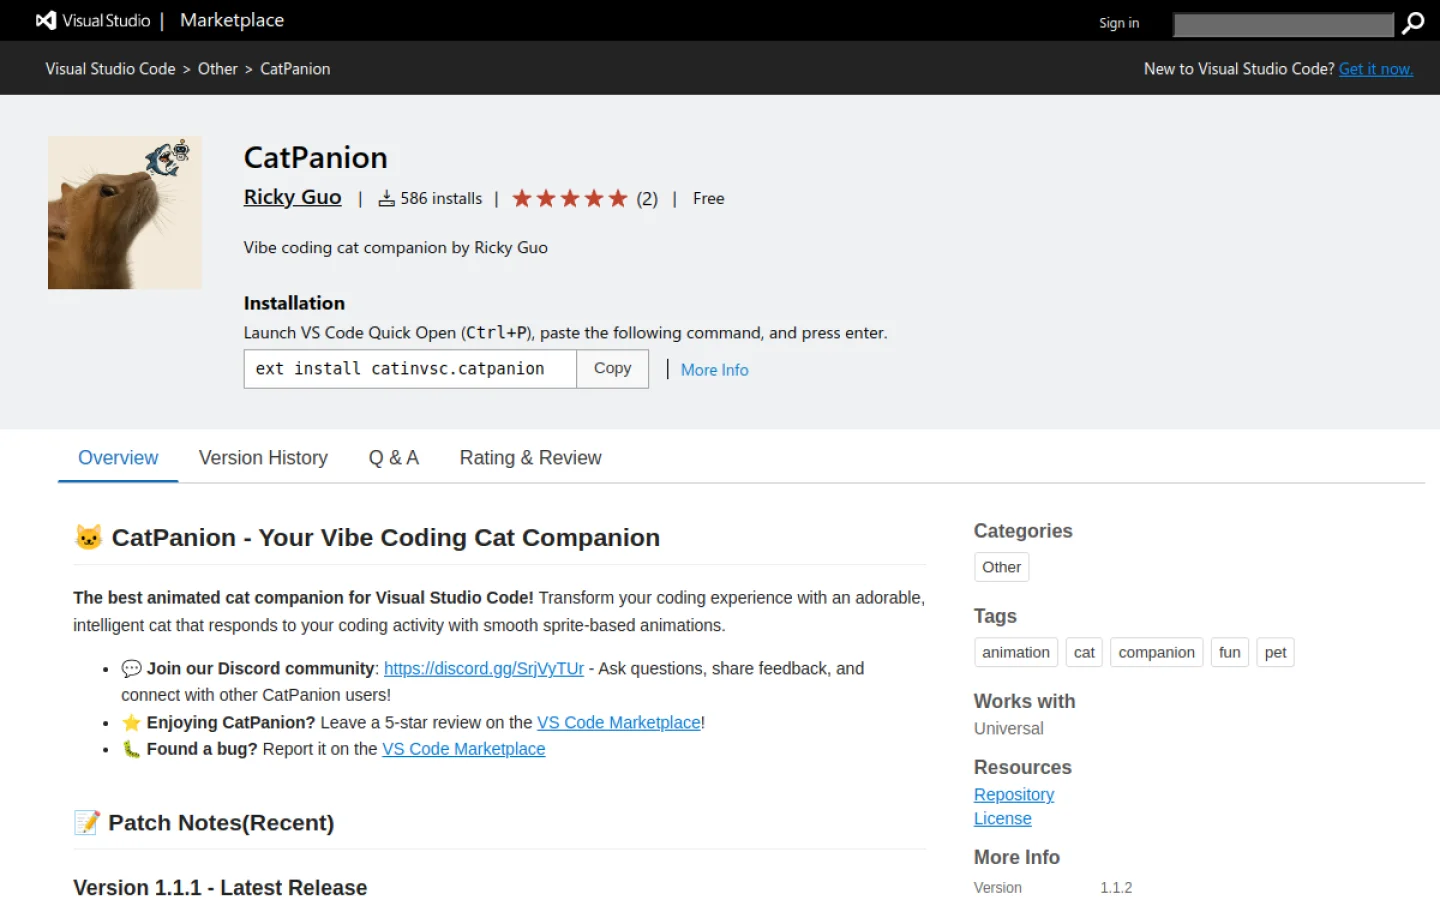This screenshot has width=1440, height=900.
Task: Switch to the Version History tab
Action: 263,458
